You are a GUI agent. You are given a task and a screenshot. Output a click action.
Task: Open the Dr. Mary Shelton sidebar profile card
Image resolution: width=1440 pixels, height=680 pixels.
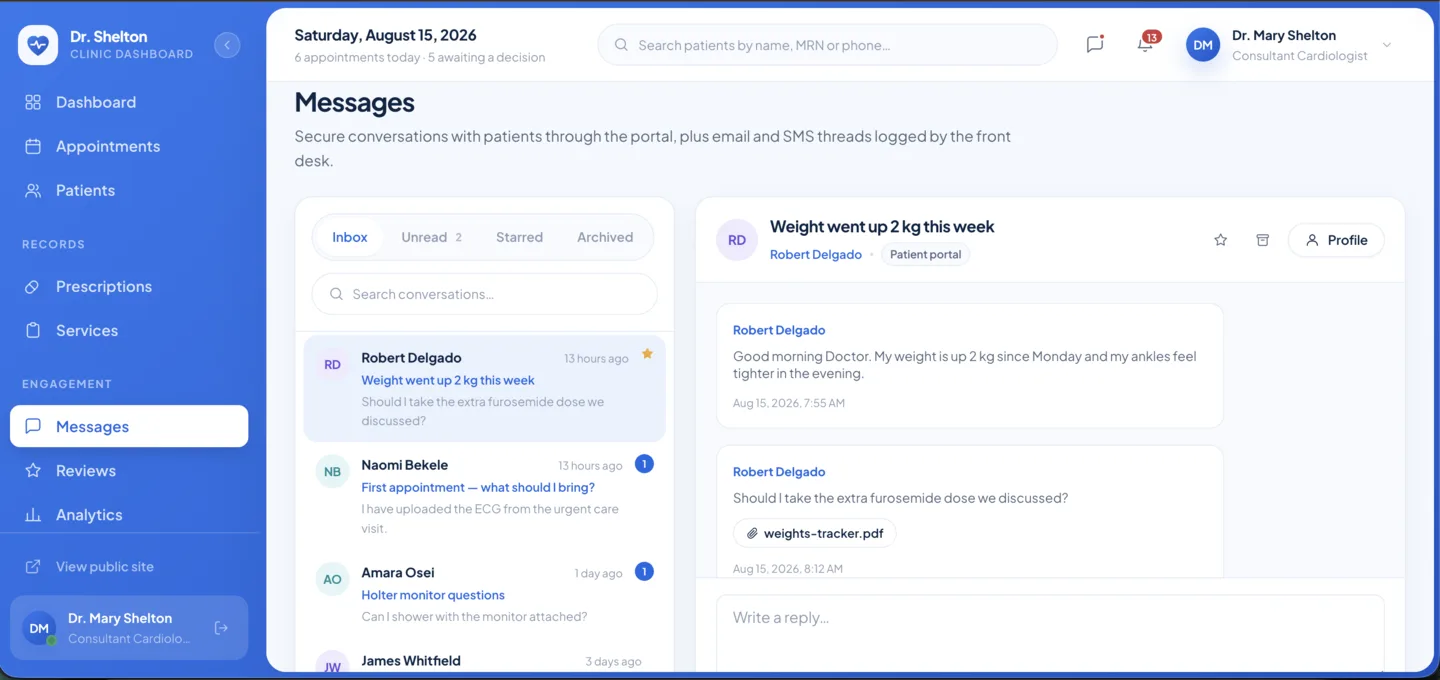(x=129, y=628)
